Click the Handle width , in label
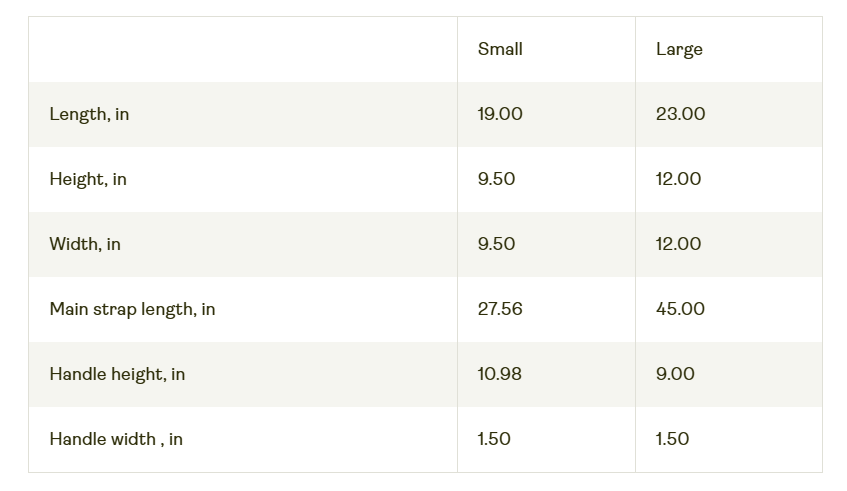Image resolution: width=847 pixels, height=491 pixels. pyautogui.click(x=116, y=439)
